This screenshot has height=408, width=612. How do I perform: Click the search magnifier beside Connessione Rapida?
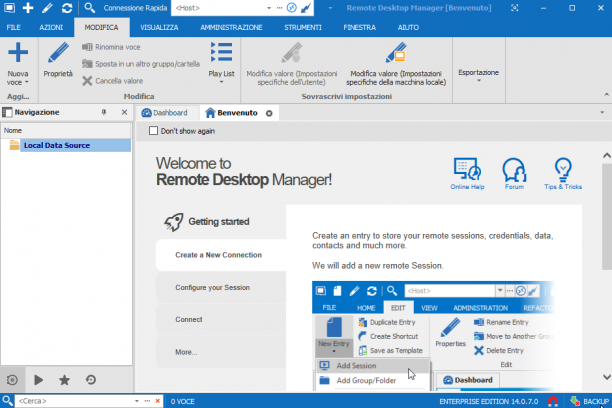(x=89, y=8)
